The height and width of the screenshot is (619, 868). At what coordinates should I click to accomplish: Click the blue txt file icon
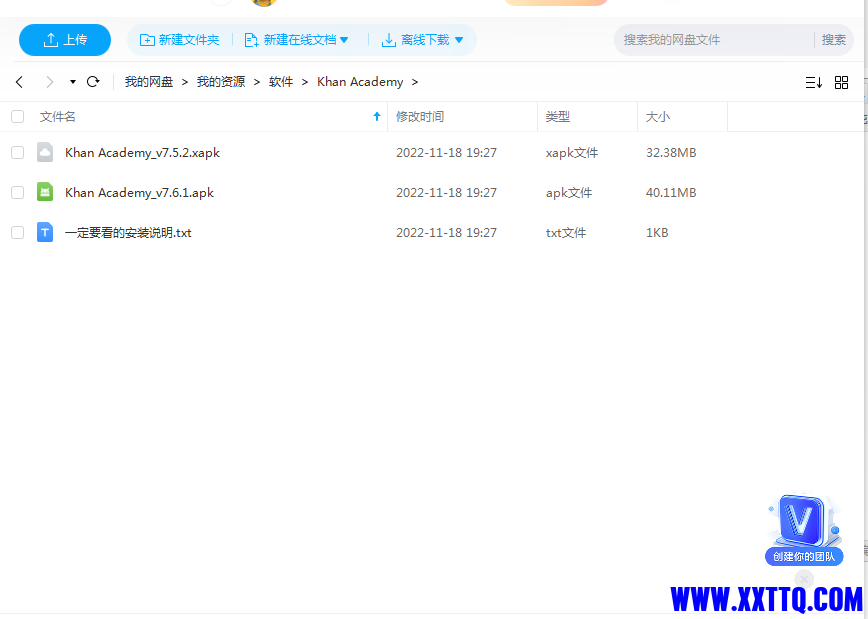tap(45, 232)
